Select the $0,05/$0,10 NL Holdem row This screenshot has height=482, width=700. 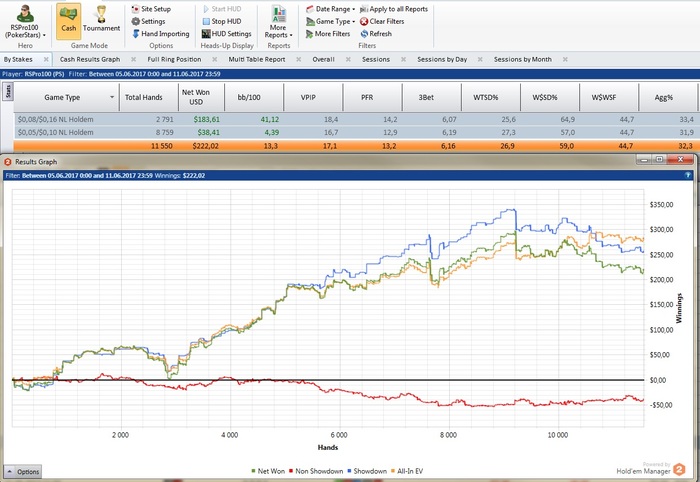click(355, 132)
